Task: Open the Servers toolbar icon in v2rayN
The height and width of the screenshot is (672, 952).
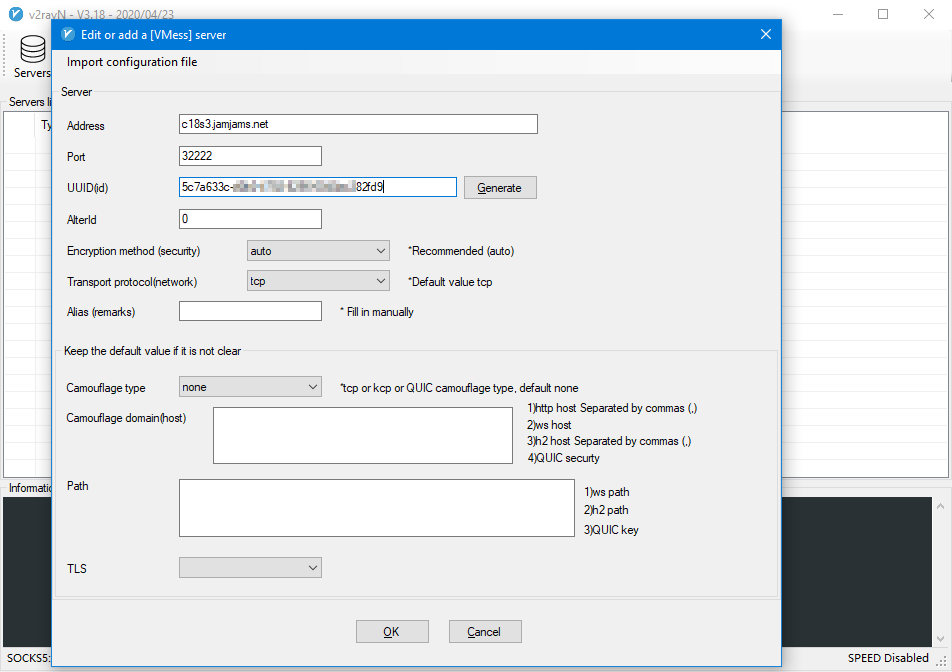Action: [32, 56]
